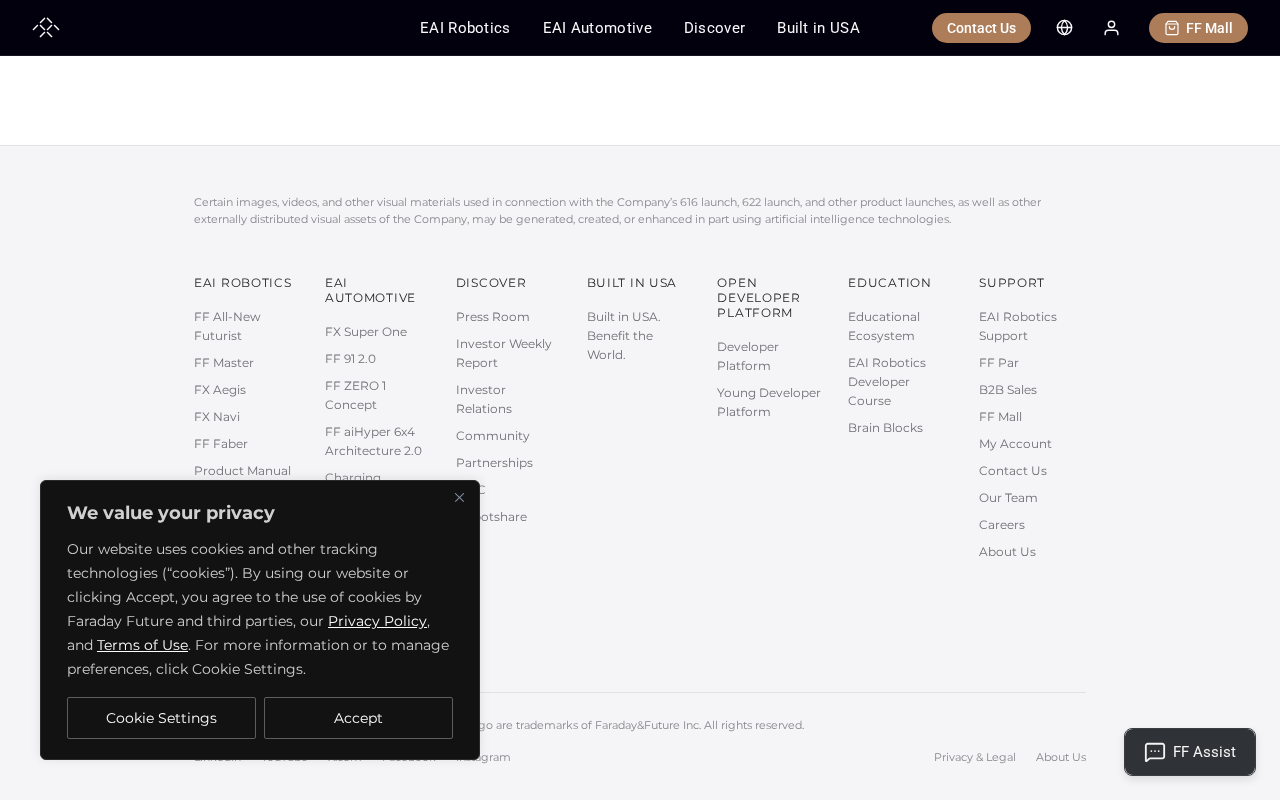Go to the EAI Robotics Support footer link
Viewport: 1280px width, 800px height.
click(x=1018, y=326)
